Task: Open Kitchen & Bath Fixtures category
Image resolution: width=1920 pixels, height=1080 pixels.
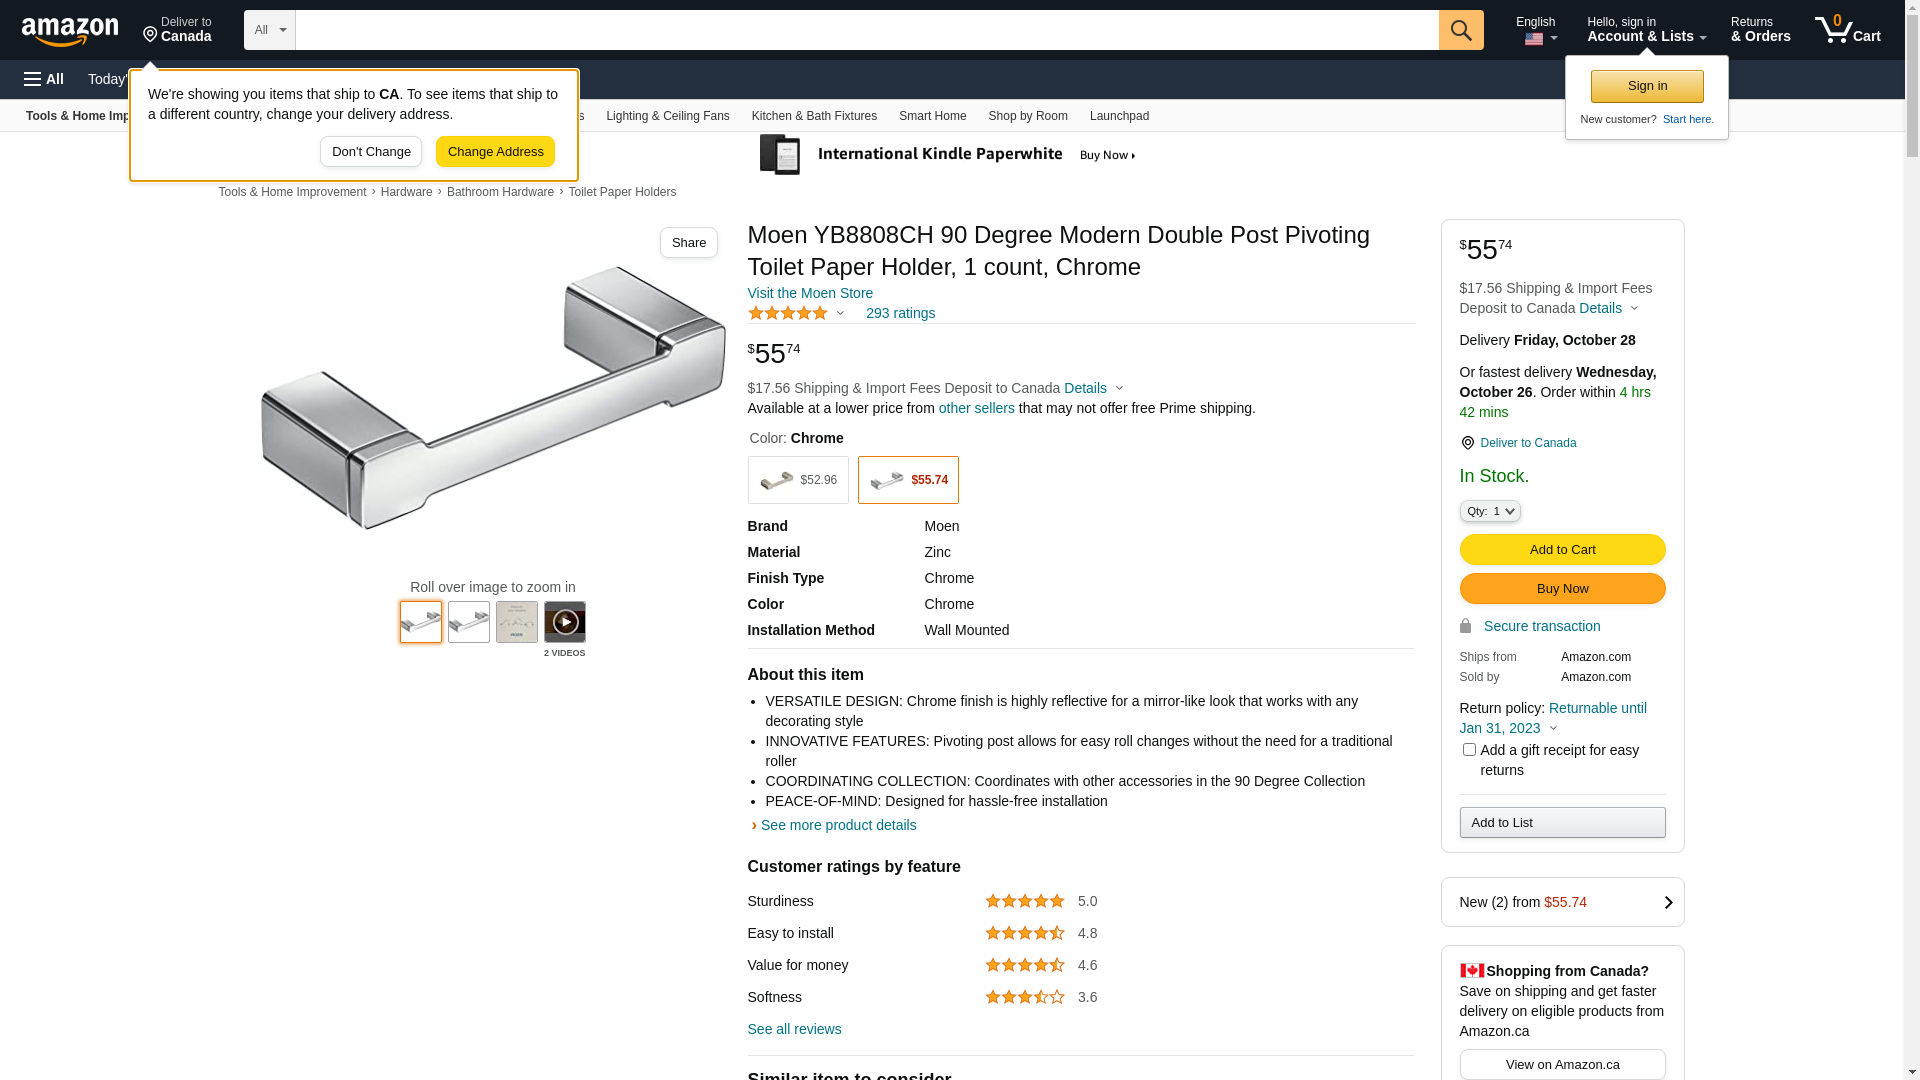Action: pos(814,116)
